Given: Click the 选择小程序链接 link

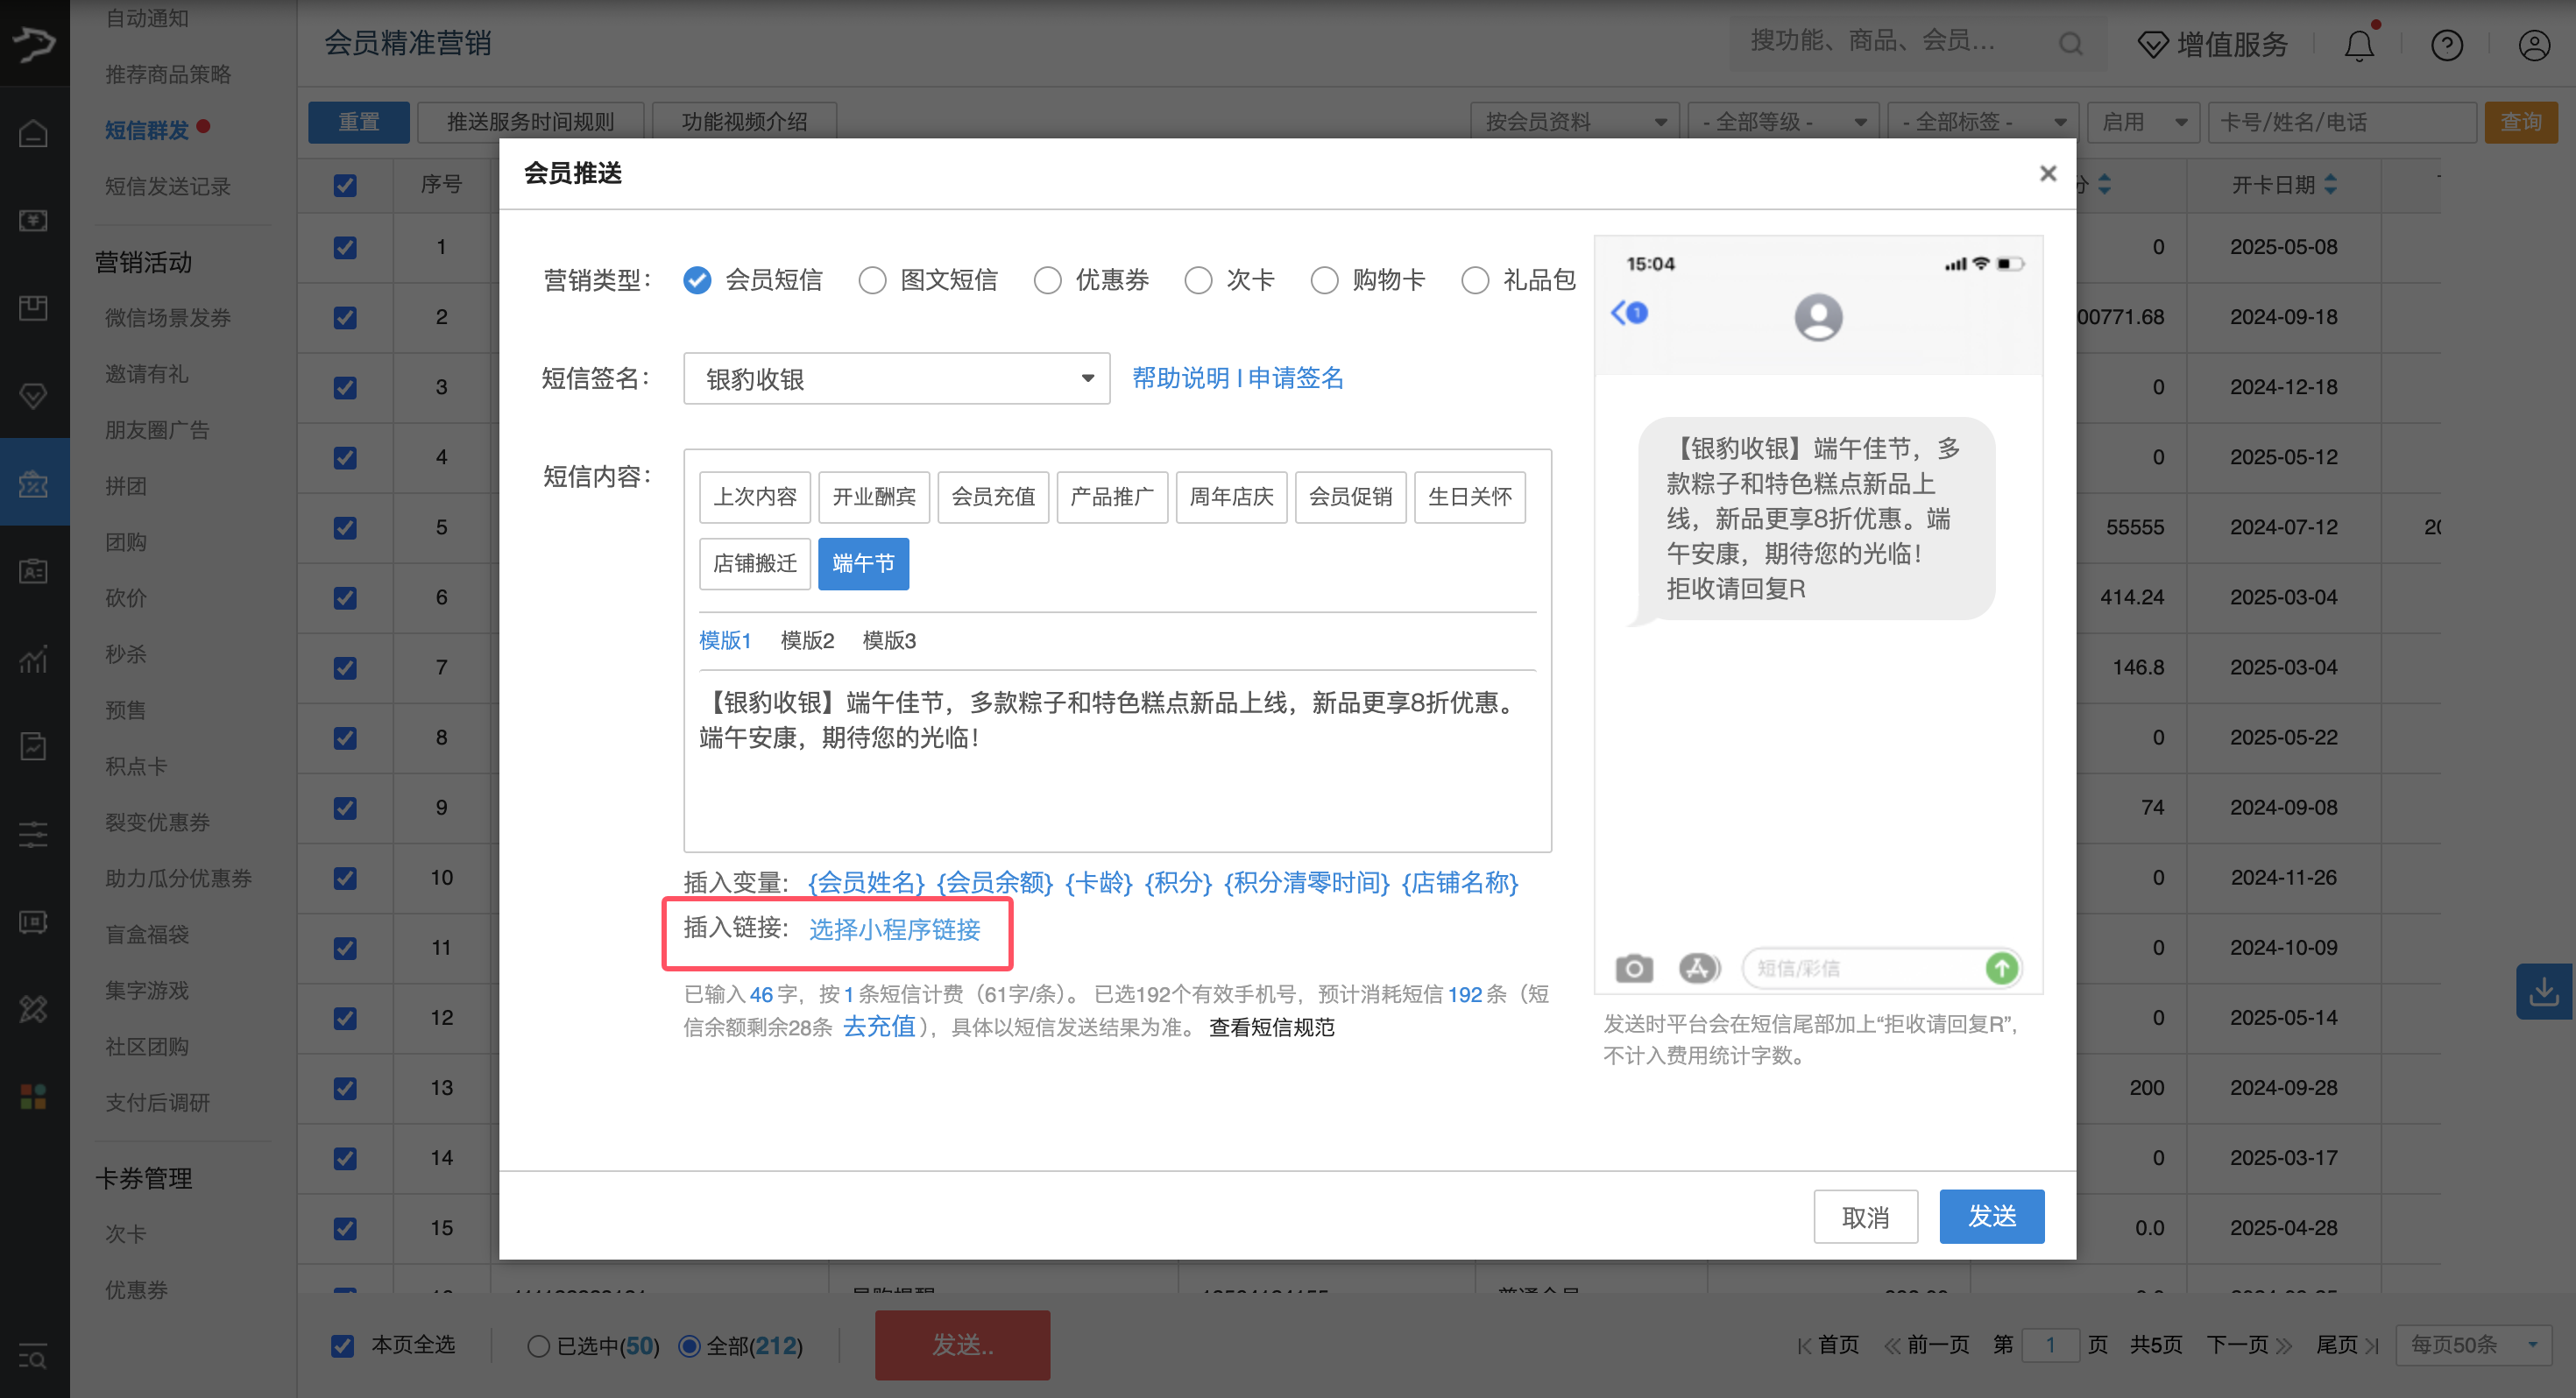Looking at the screenshot, I should [x=894, y=929].
